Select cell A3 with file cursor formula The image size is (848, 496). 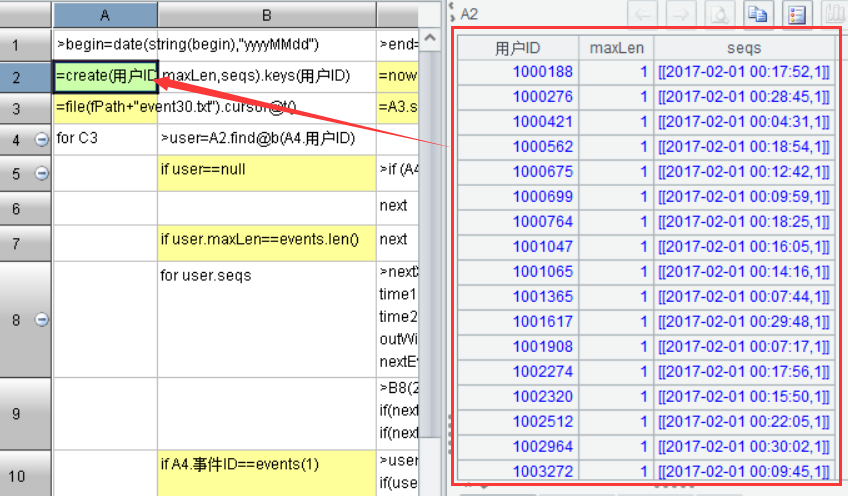(105, 108)
